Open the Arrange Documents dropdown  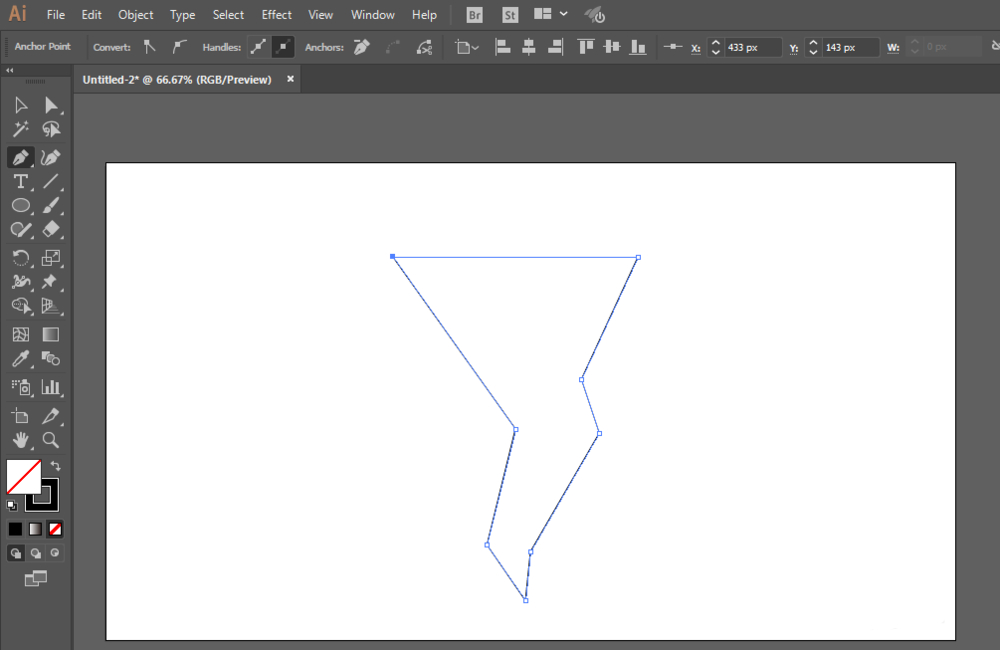click(x=550, y=14)
